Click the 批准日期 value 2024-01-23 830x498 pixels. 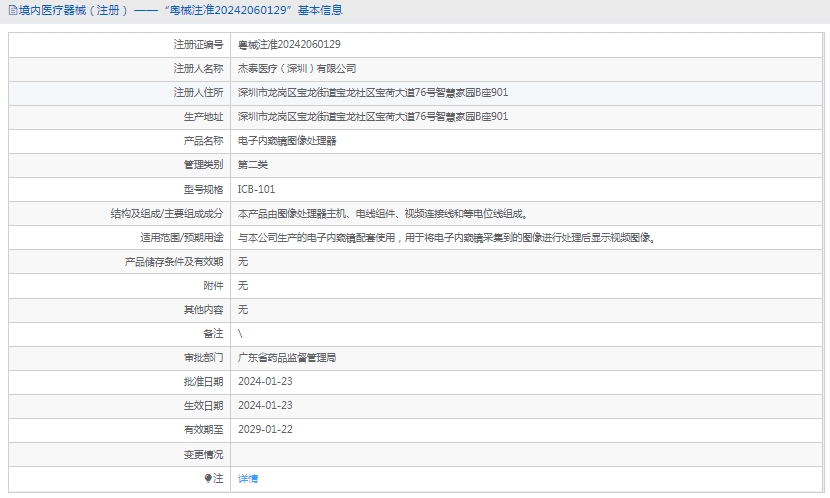point(265,381)
